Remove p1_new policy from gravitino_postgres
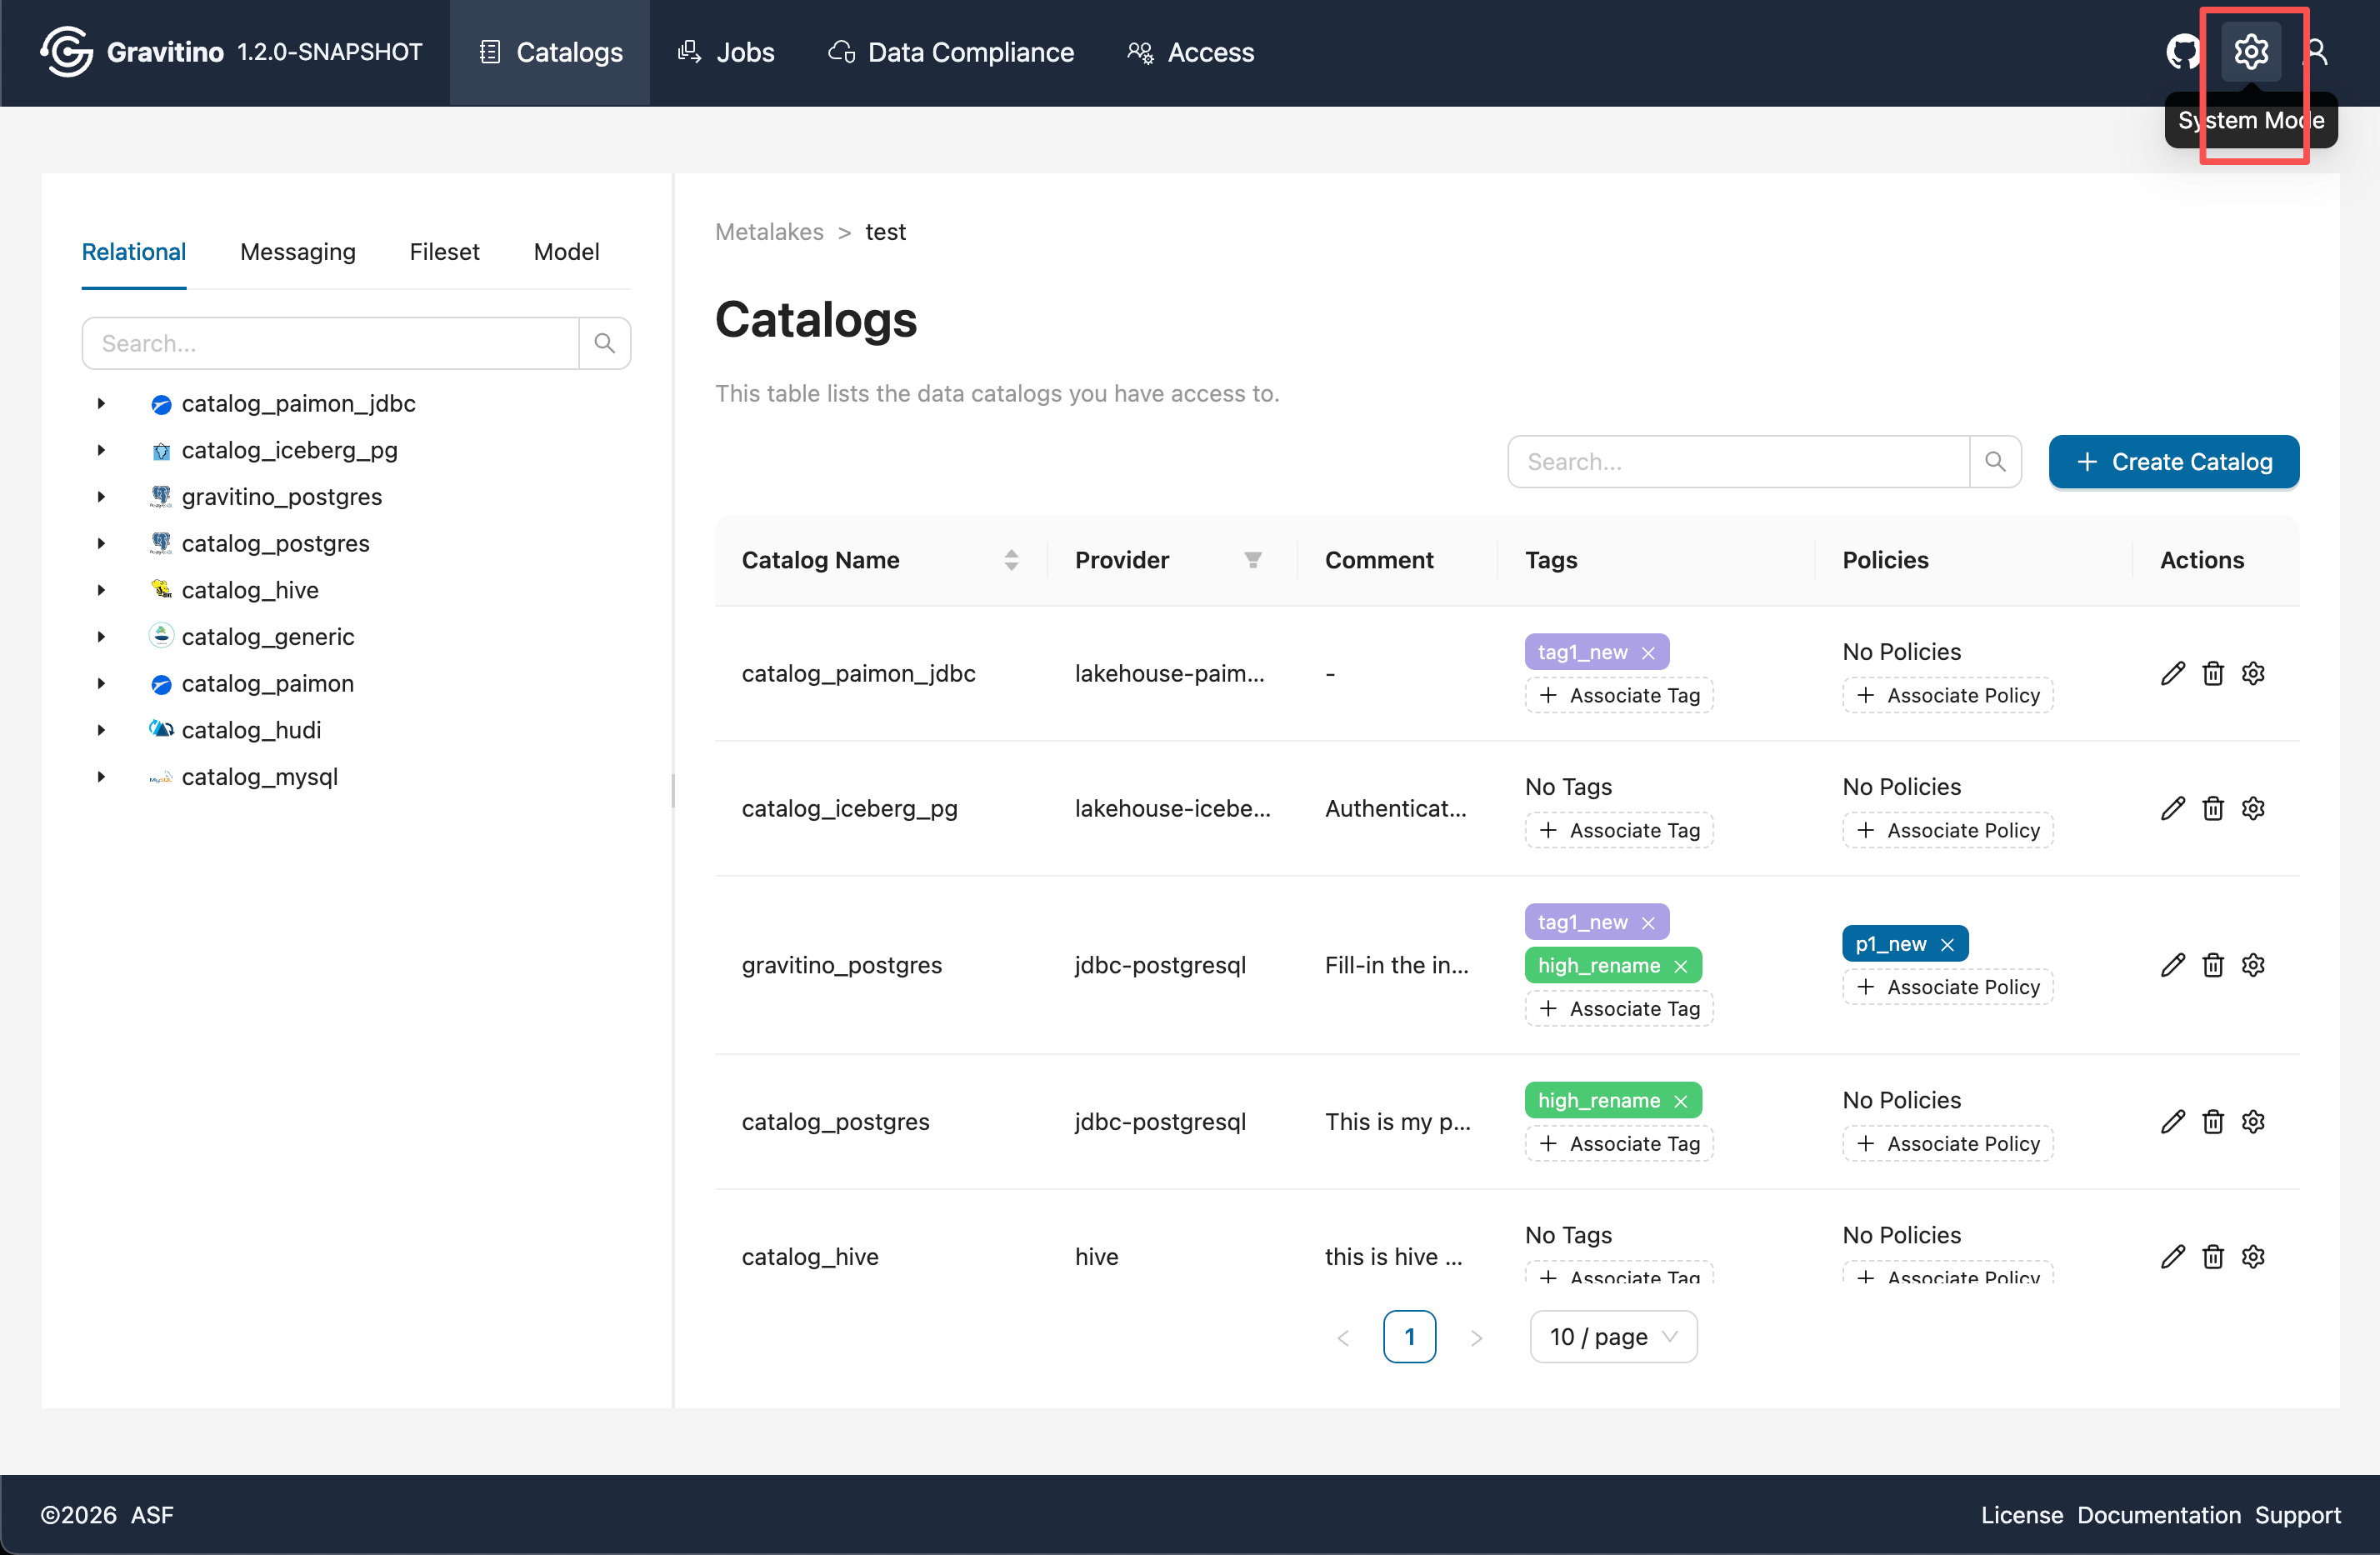 1946,944
